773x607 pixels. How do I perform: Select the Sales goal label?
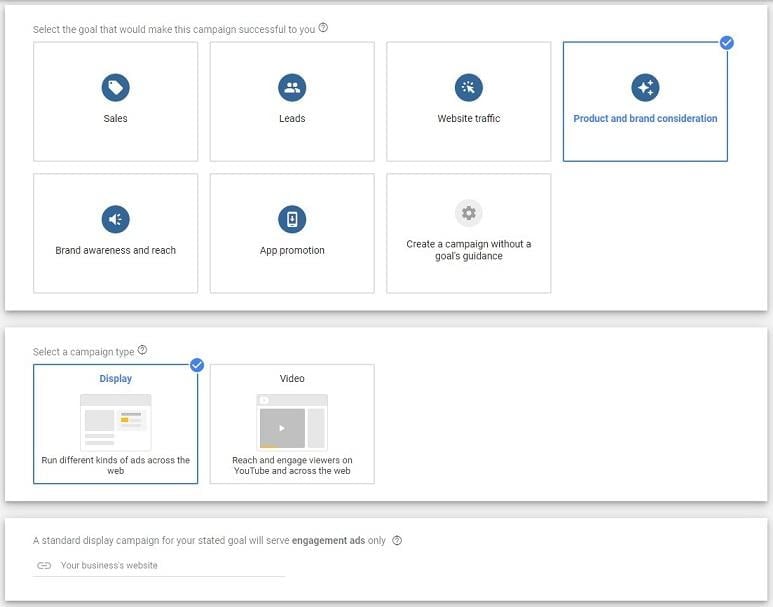pos(115,118)
